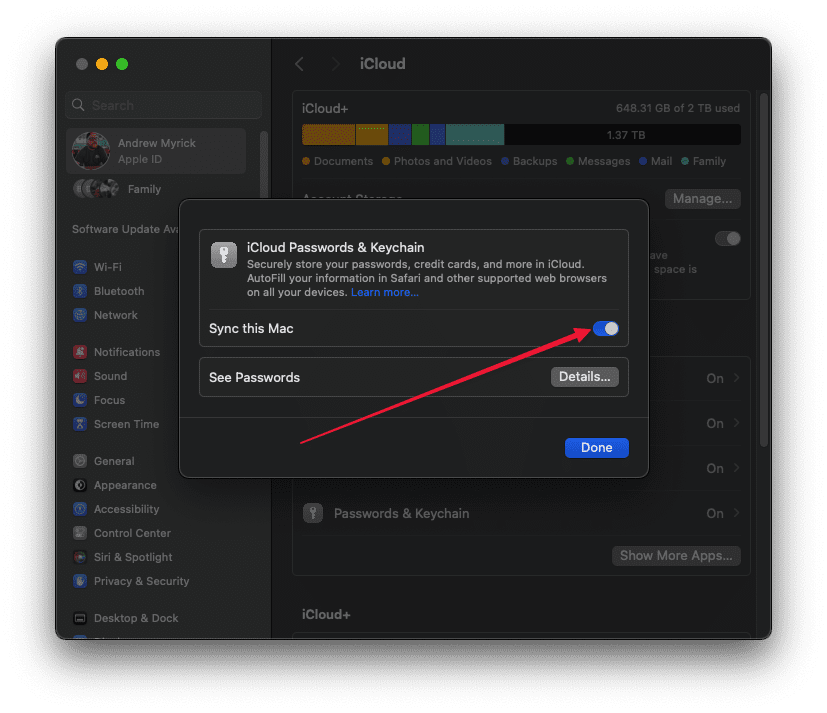Click the Notifications label
This screenshot has height=713, width=827.
[x=127, y=352]
